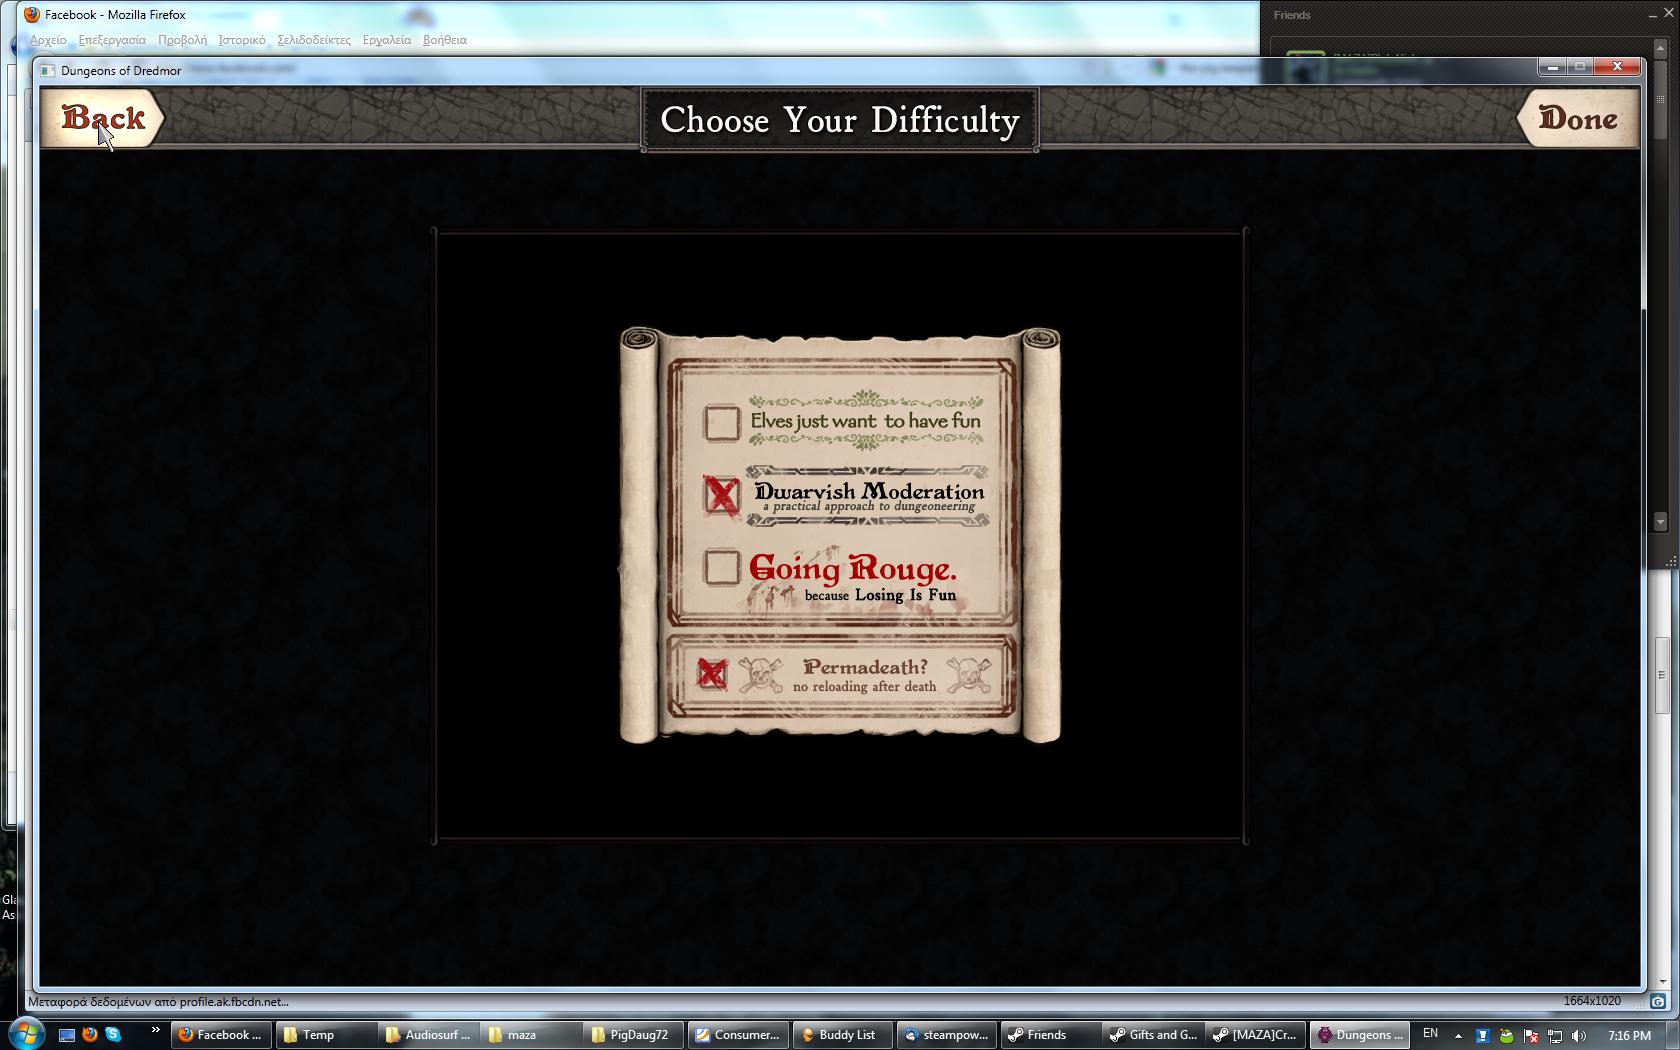Confirm difficulty with the Done button
1680x1050 pixels.
coord(1577,118)
